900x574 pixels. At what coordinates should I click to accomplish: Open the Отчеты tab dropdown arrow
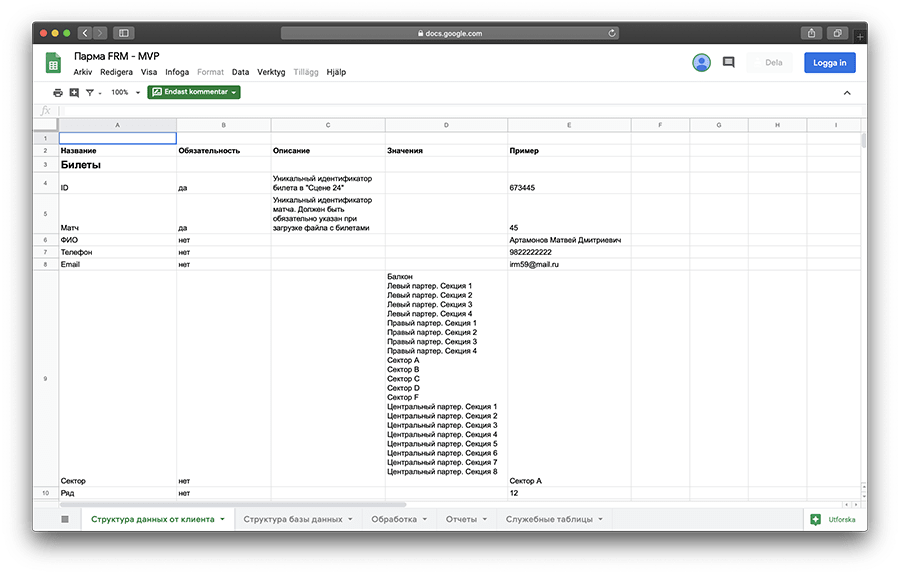click(487, 519)
